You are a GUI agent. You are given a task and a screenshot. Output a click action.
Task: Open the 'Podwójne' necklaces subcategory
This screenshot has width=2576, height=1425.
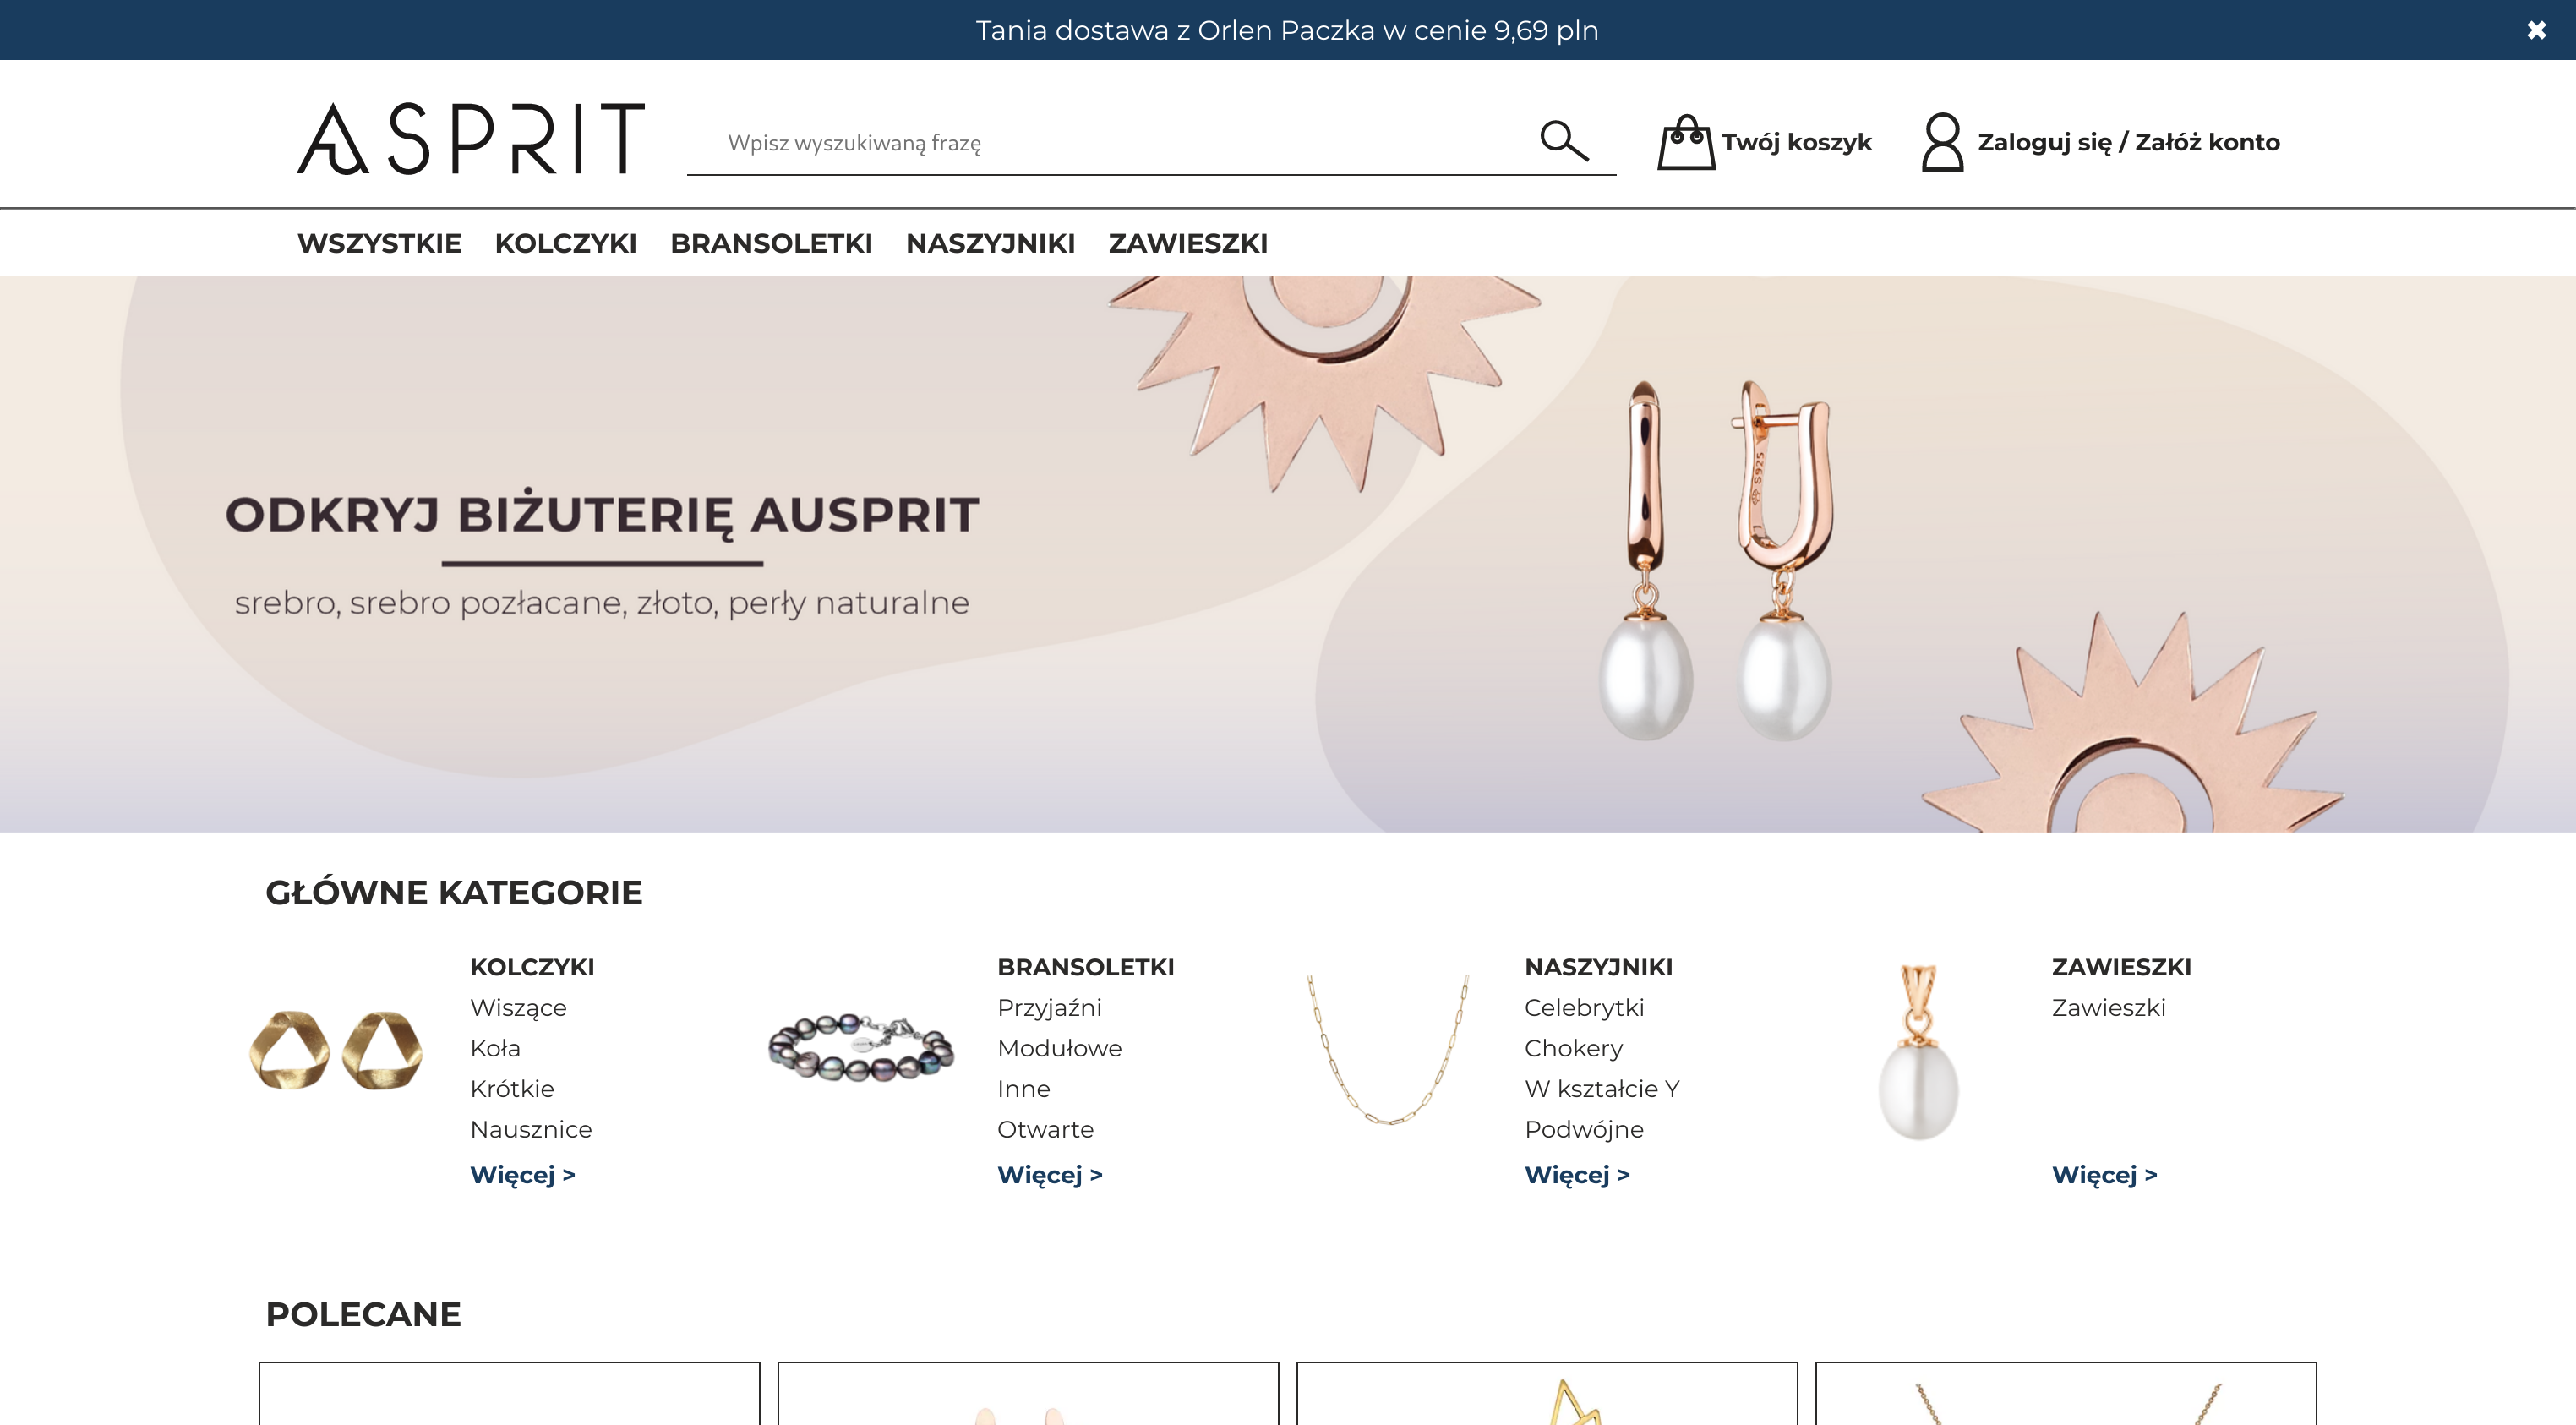tap(1584, 1130)
